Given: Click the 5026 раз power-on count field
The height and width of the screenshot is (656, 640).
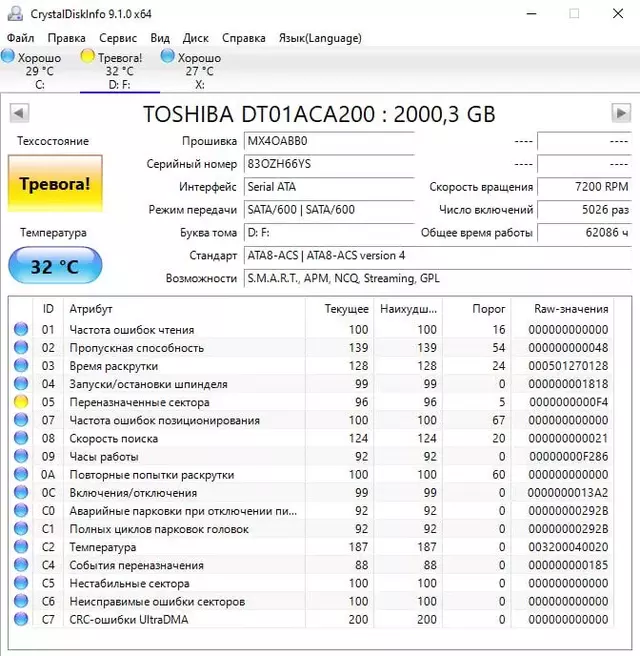Looking at the screenshot, I should pyautogui.click(x=584, y=210).
